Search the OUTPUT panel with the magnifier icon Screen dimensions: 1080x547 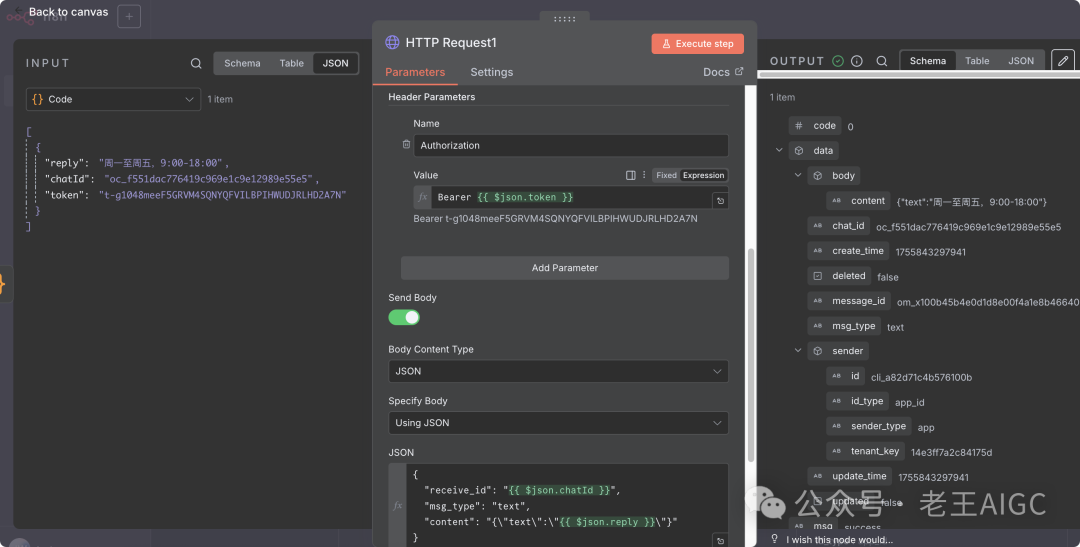pos(882,61)
